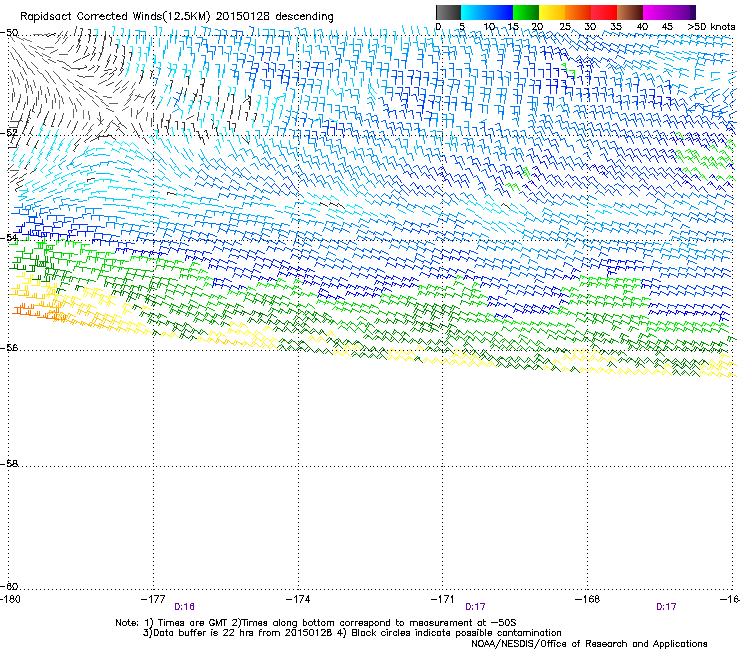Click the '-177' longitude axis label

[153, 599]
